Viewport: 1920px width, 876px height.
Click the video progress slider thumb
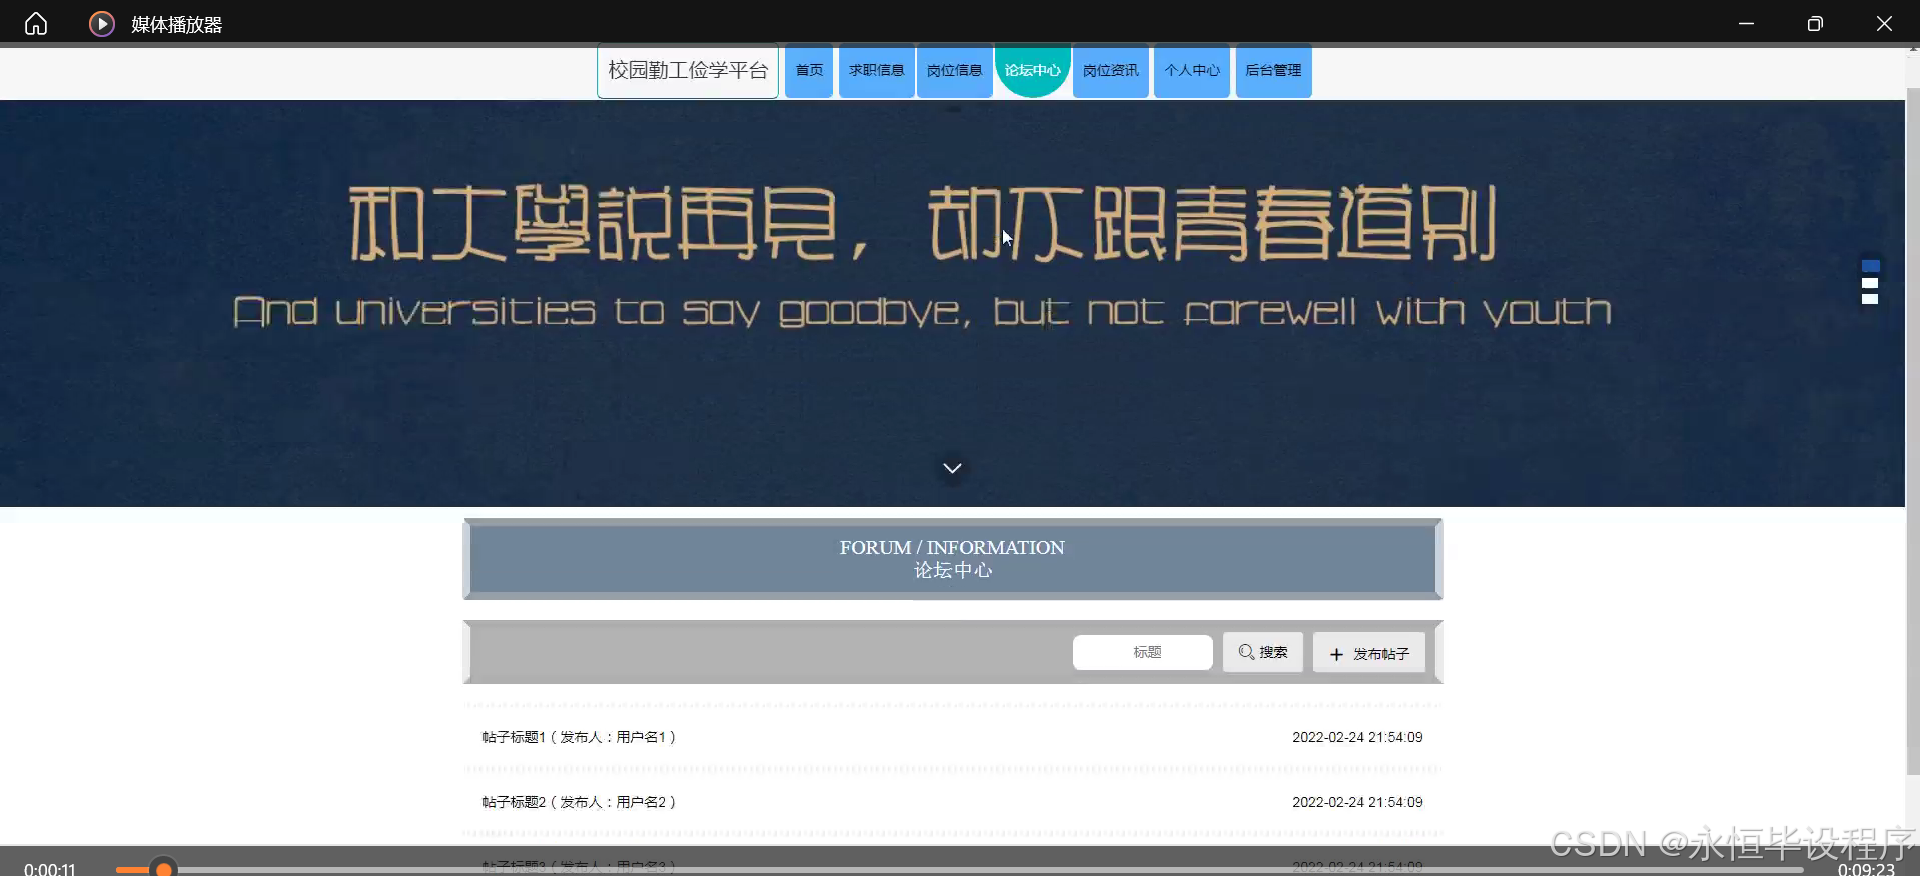point(163,869)
